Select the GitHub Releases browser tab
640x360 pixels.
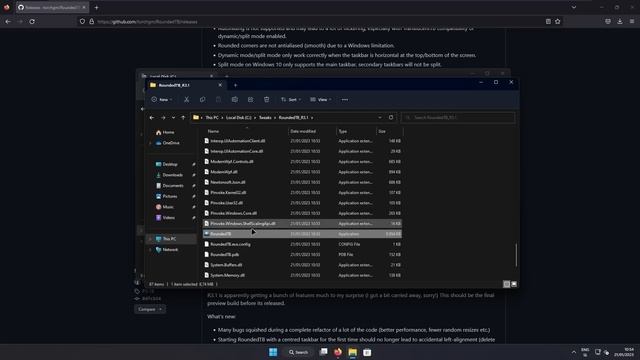(x=51, y=7)
